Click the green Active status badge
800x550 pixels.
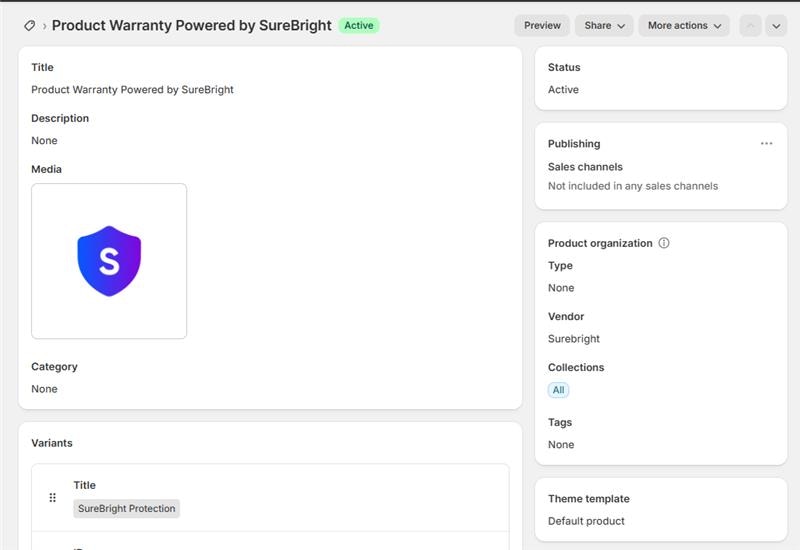(x=359, y=26)
